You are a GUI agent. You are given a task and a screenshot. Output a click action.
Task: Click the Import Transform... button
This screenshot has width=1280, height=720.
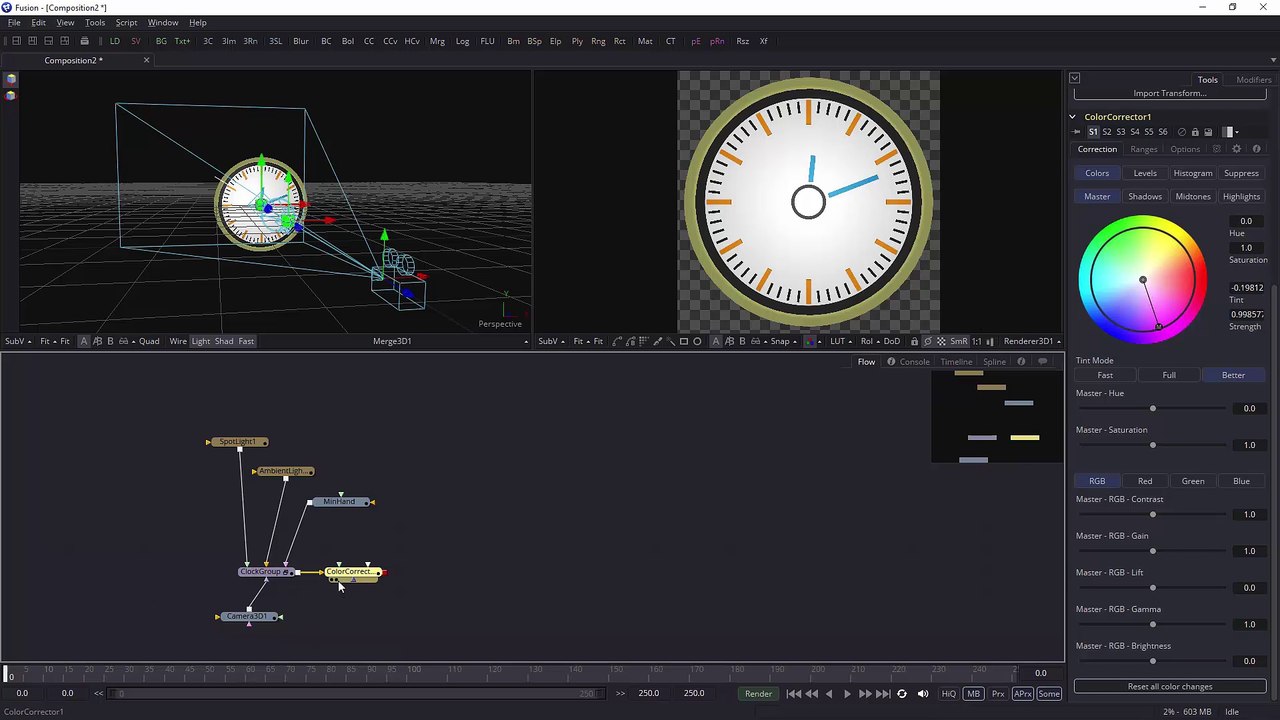pyautogui.click(x=1170, y=93)
